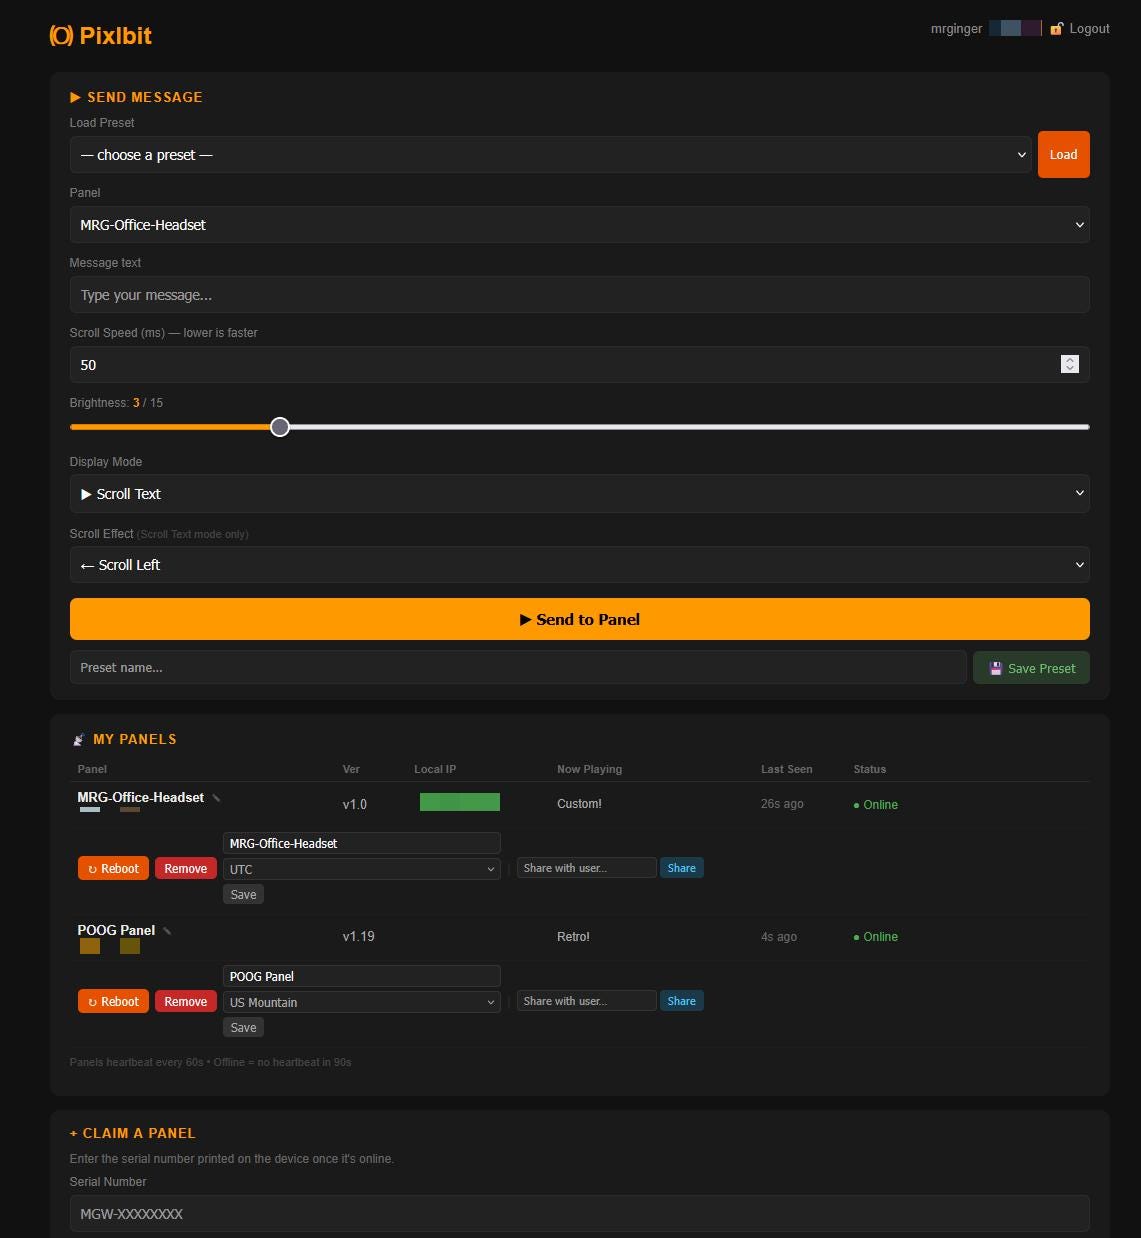Screen dimensions: 1141x1238
Task: Expand the Panel selection dropdown
Action: click(579, 225)
